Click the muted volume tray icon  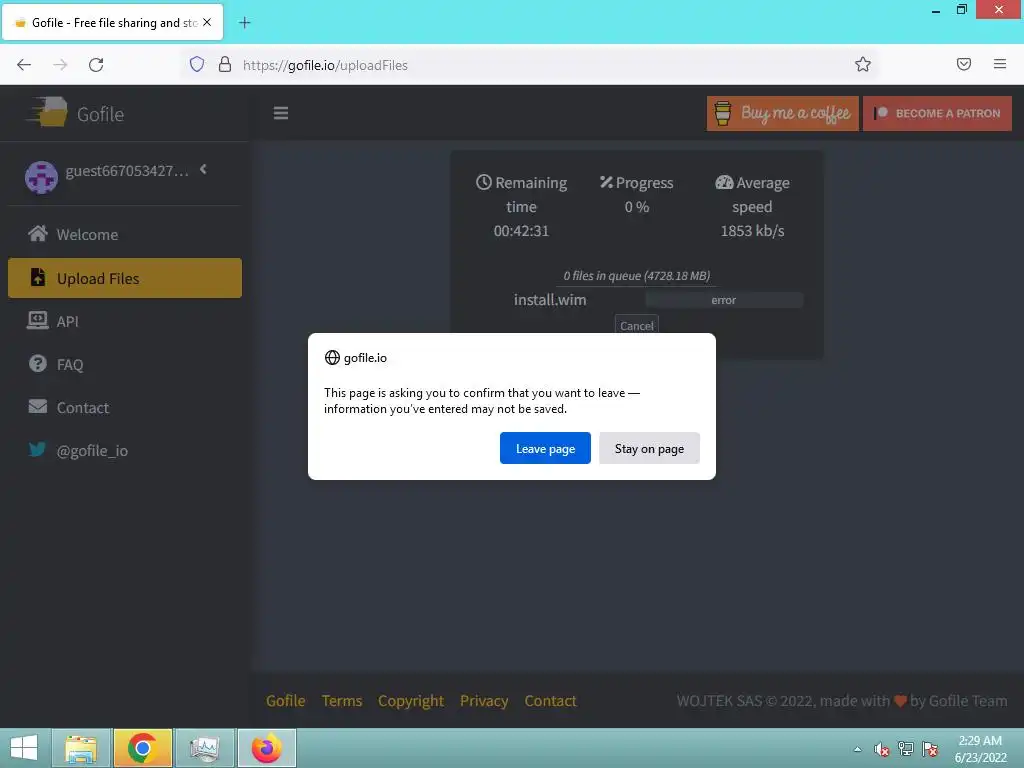pos(882,749)
